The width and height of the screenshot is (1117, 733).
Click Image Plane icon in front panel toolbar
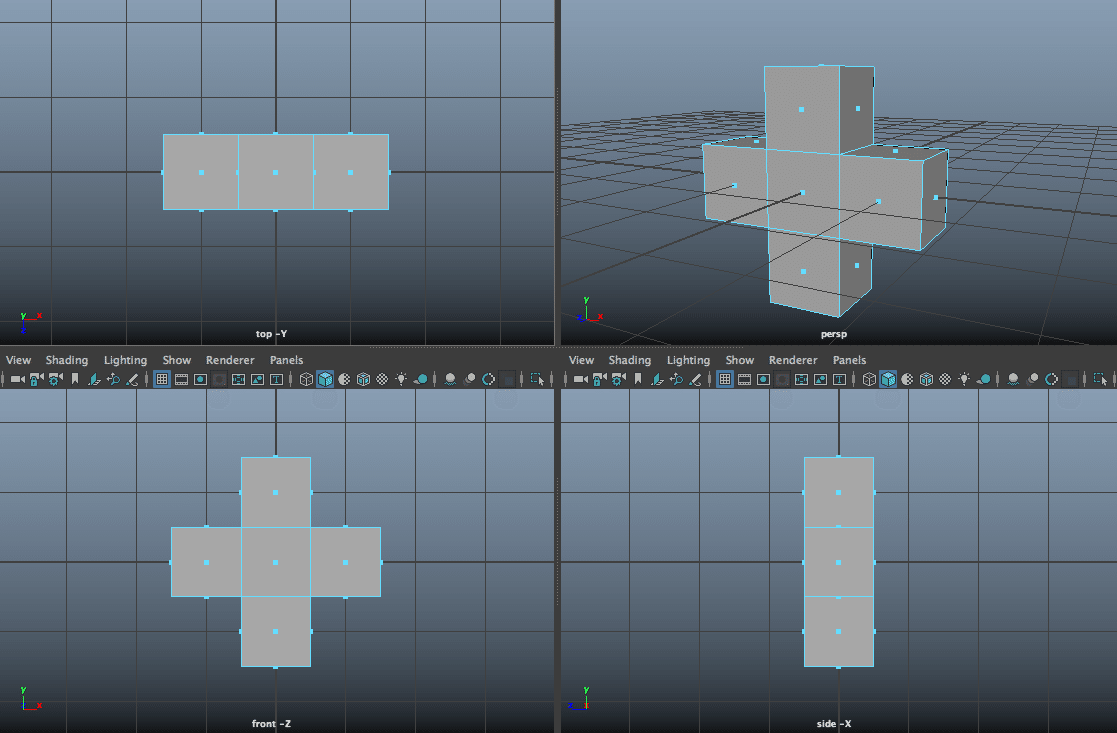pyautogui.click(x=94, y=379)
